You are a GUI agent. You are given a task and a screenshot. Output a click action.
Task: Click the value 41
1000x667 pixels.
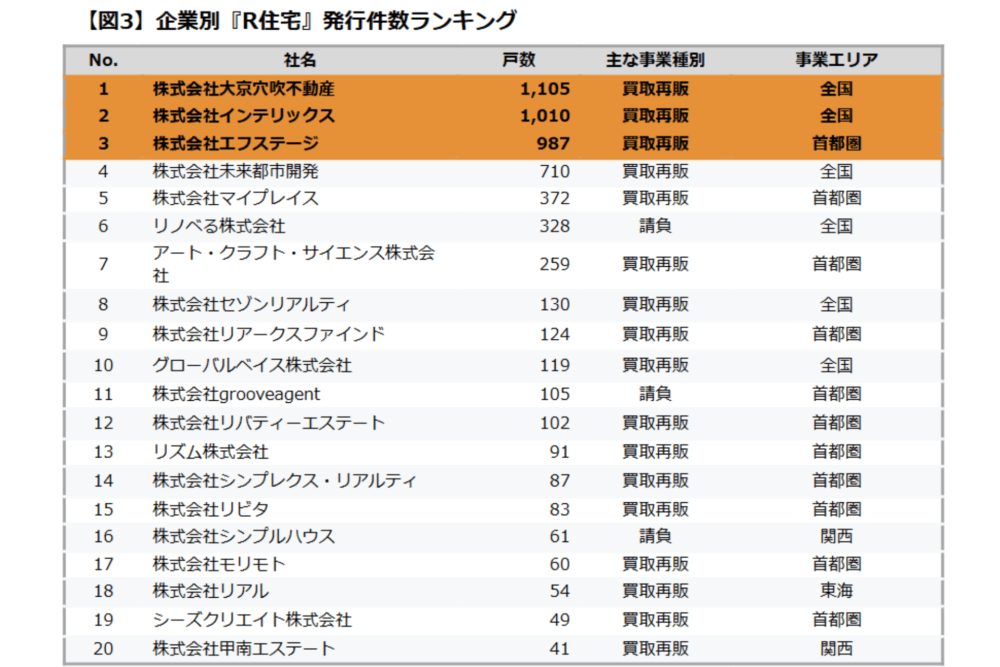click(x=559, y=649)
